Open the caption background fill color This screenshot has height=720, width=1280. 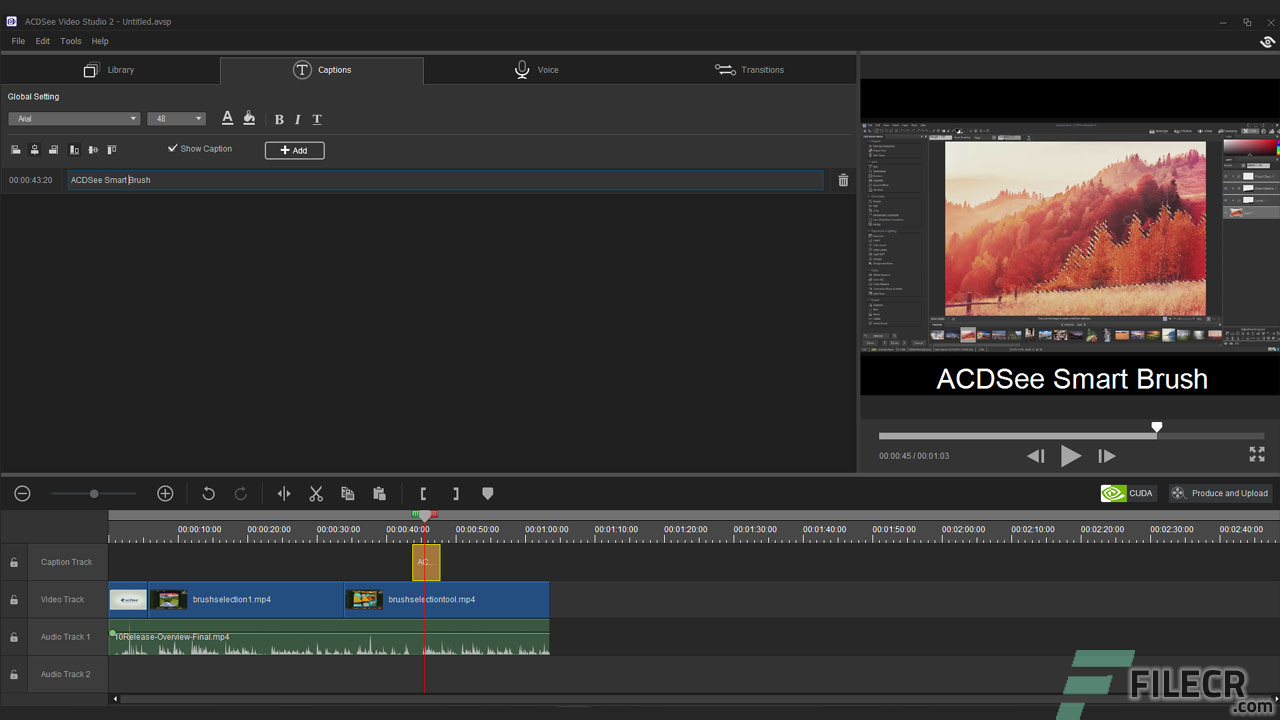click(x=249, y=118)
